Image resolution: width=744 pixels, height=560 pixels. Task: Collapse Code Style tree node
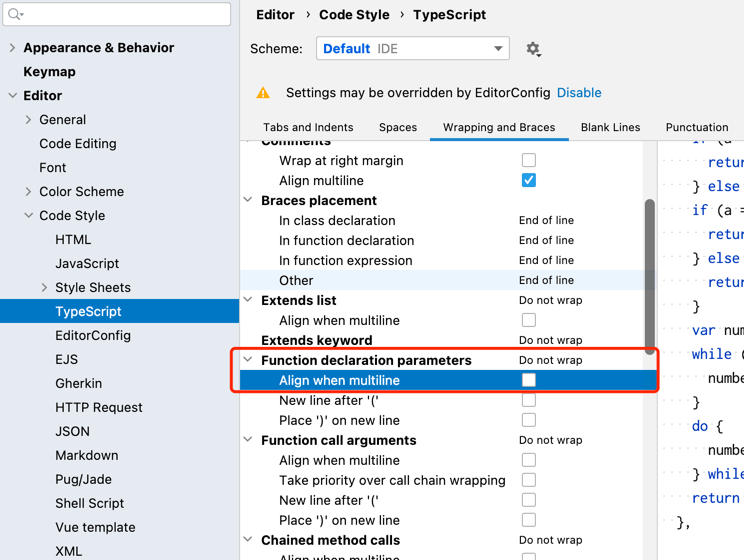tap(28, 215)
